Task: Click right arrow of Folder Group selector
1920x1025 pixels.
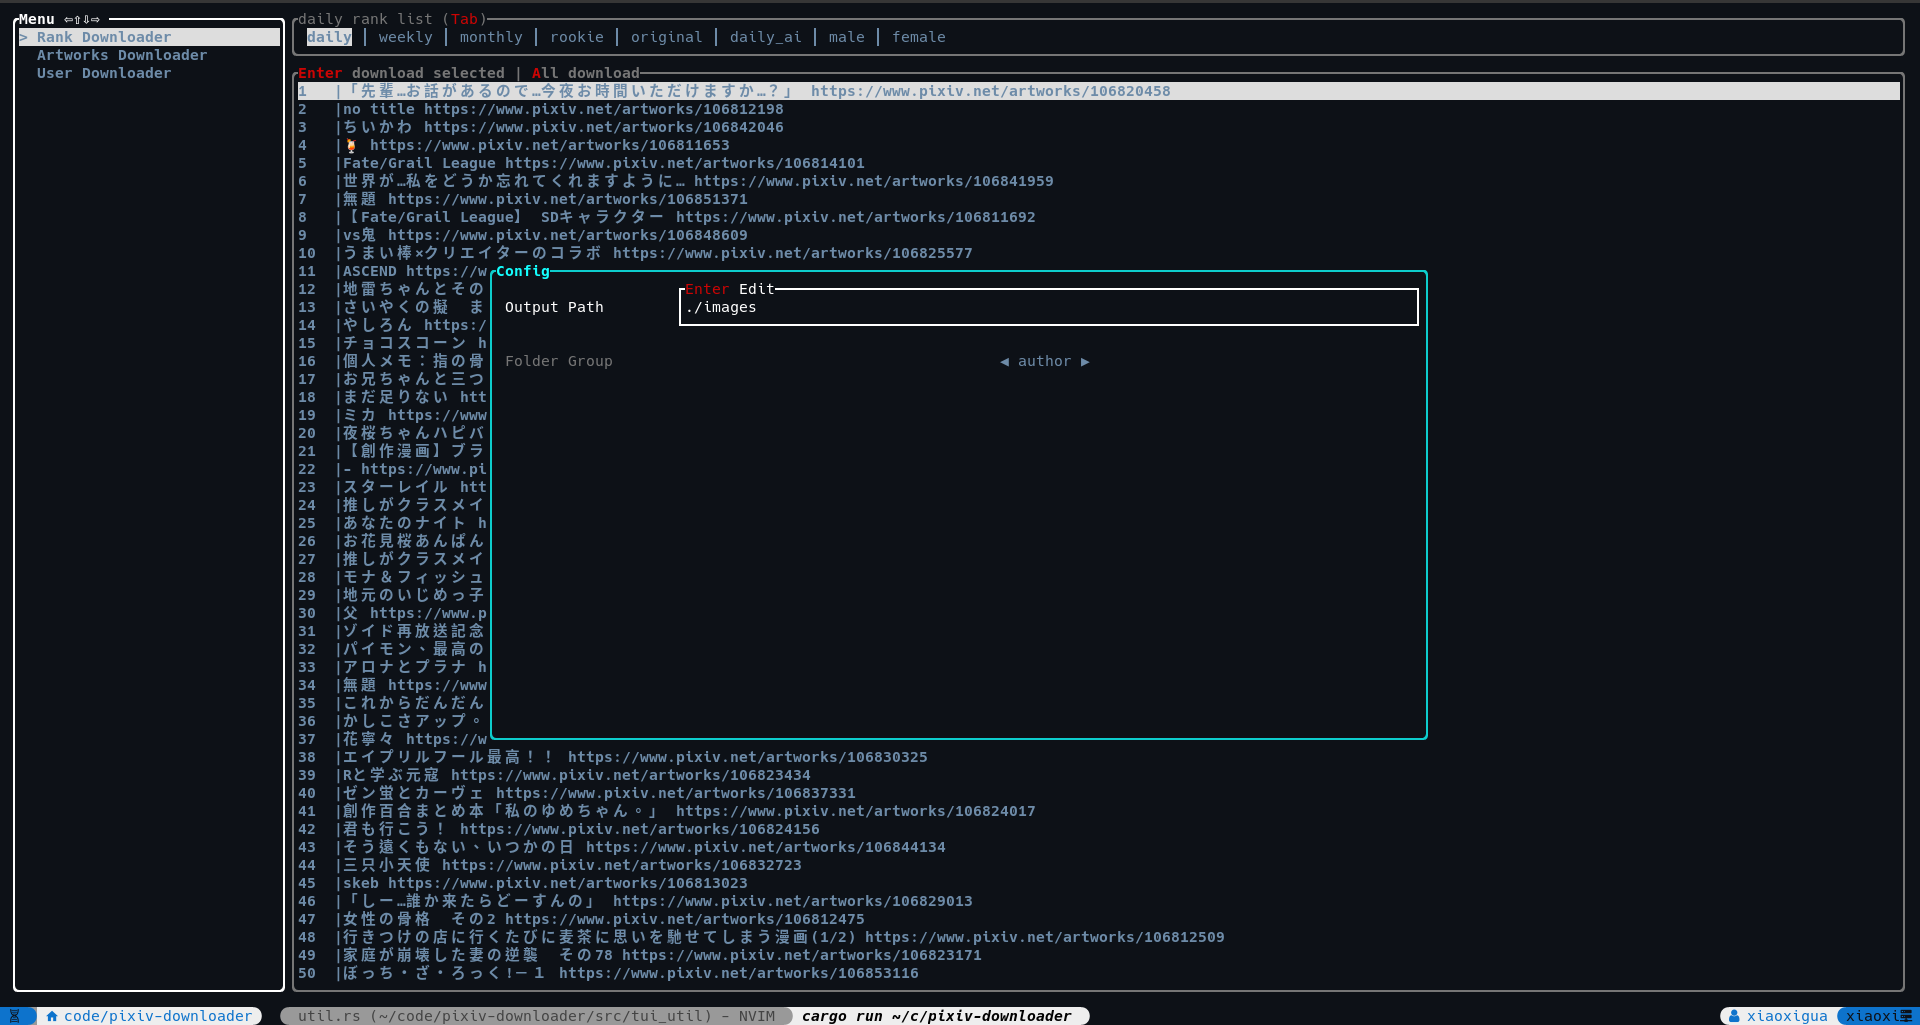Action: tap(1085, 361)
